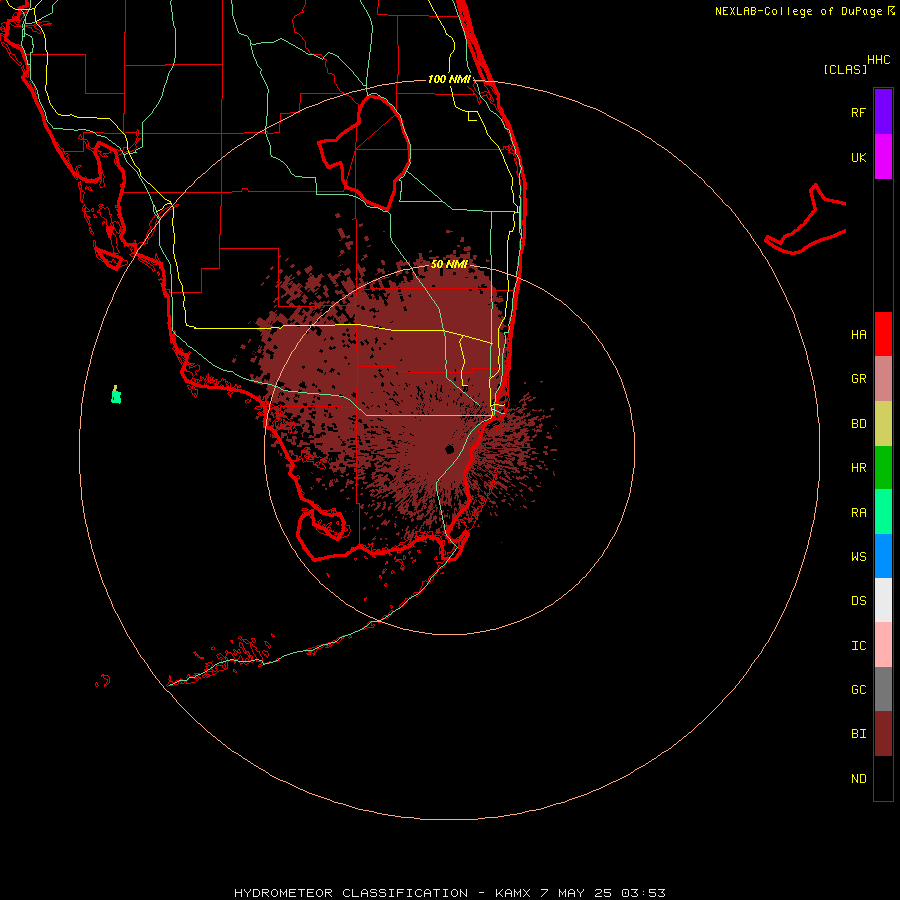This screenshot has height=900, width=900.
Task: Click the BD yellow legend swatch
Action: tap(883, 424)
